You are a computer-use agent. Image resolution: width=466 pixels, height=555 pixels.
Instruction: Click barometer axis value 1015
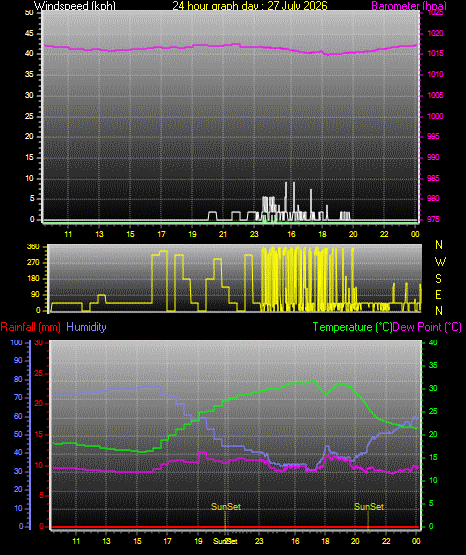tap(435, 53)
